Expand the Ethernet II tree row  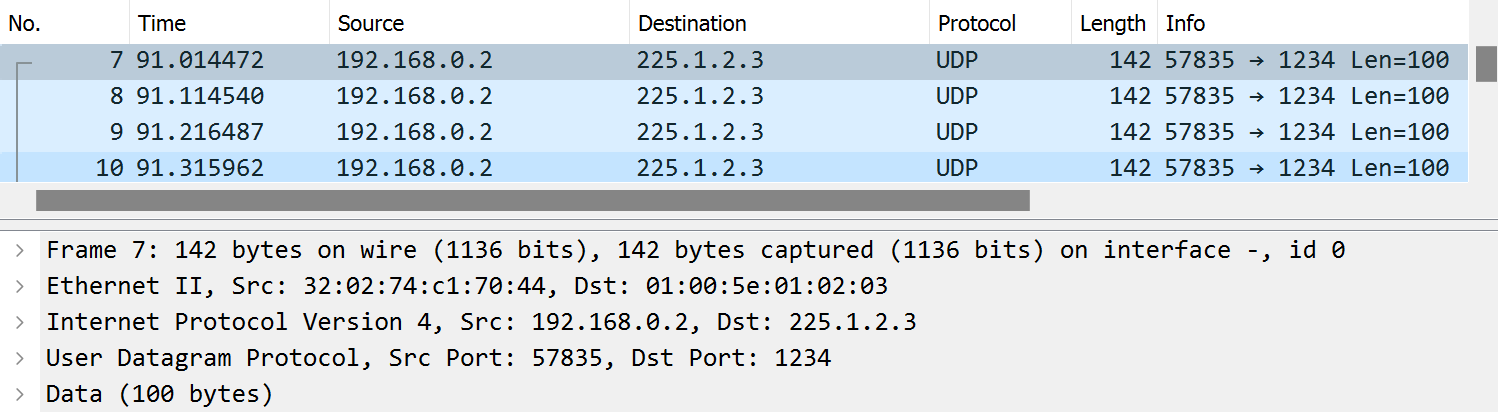click(20, 286)
